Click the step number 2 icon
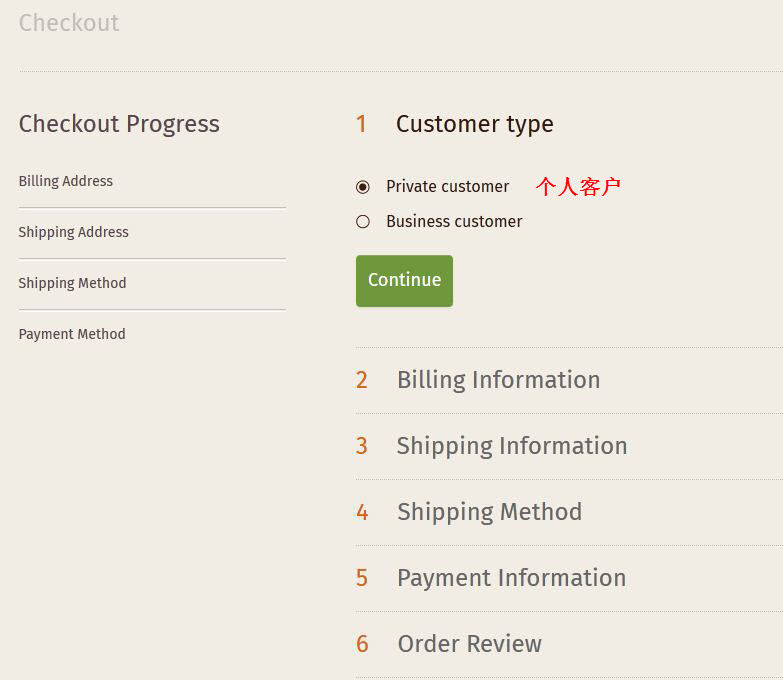This screenshot has width=783, height=680. tap(362, 380)
